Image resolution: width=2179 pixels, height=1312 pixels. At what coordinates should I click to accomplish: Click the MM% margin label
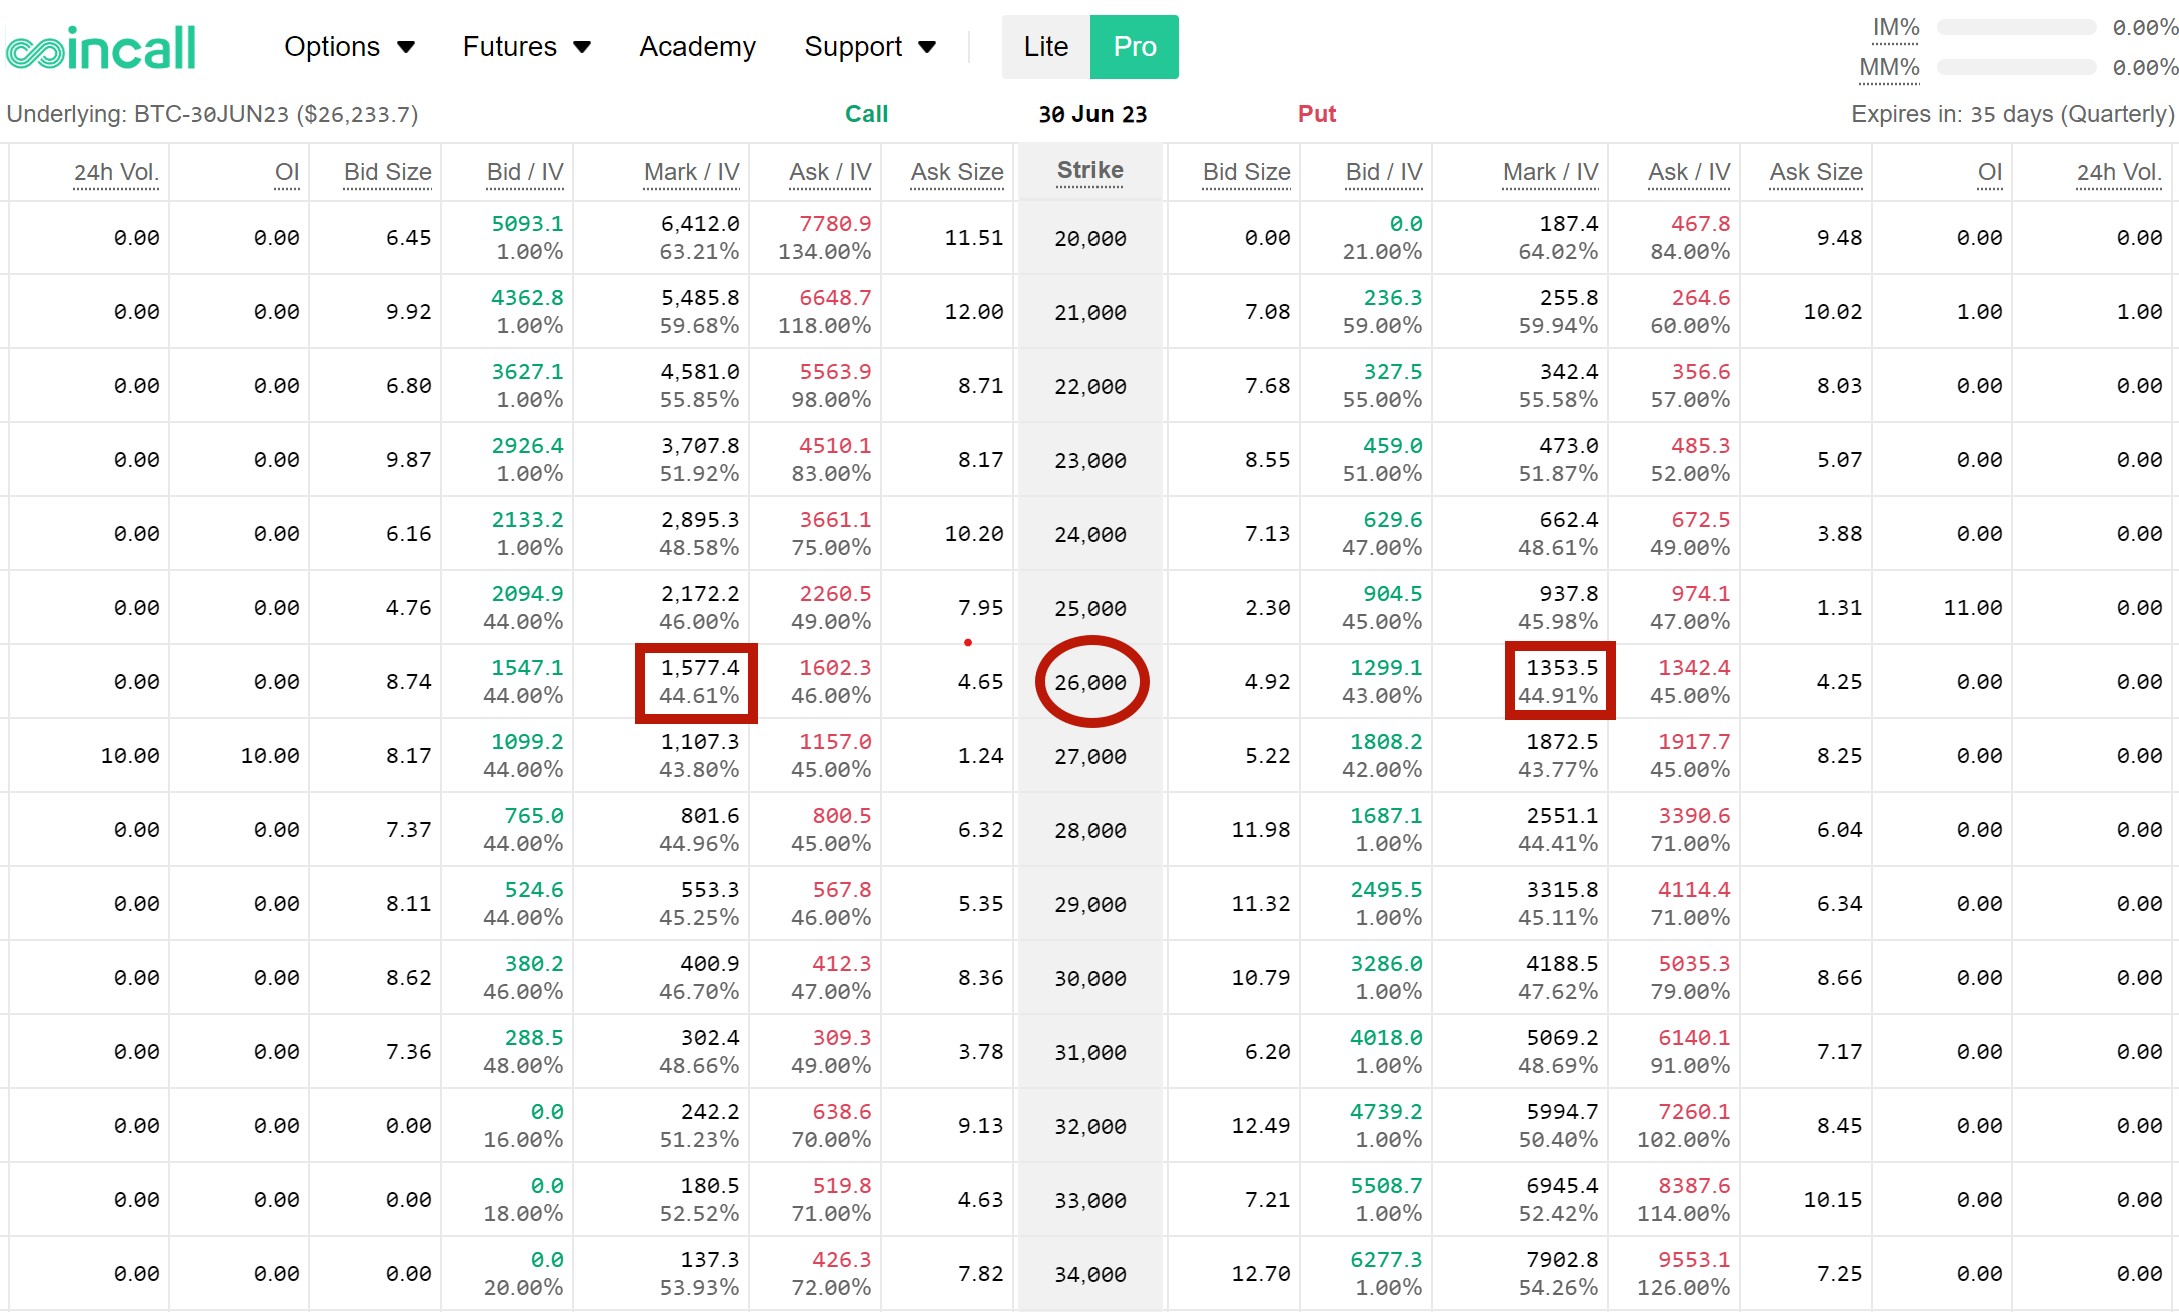click(x=1888, y=68)
